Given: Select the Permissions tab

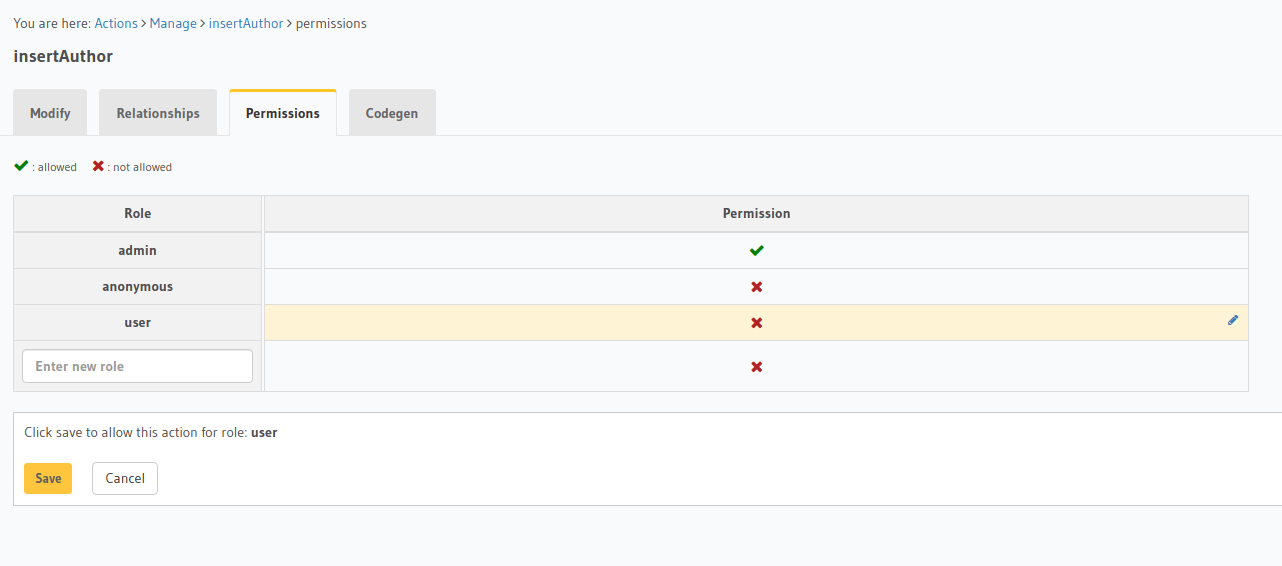Looking at the screenshot, I should 283,113.
